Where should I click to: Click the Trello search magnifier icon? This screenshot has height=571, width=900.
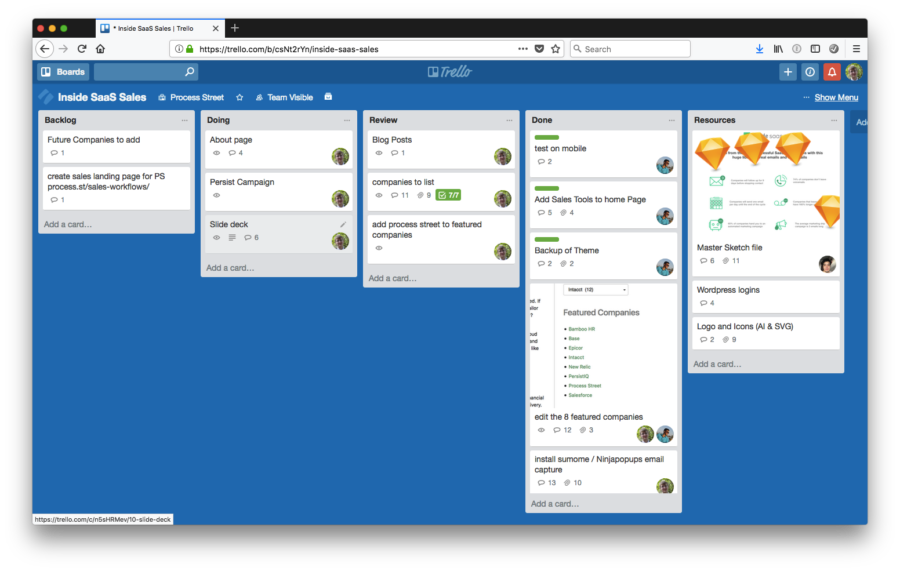coord(189,72)
